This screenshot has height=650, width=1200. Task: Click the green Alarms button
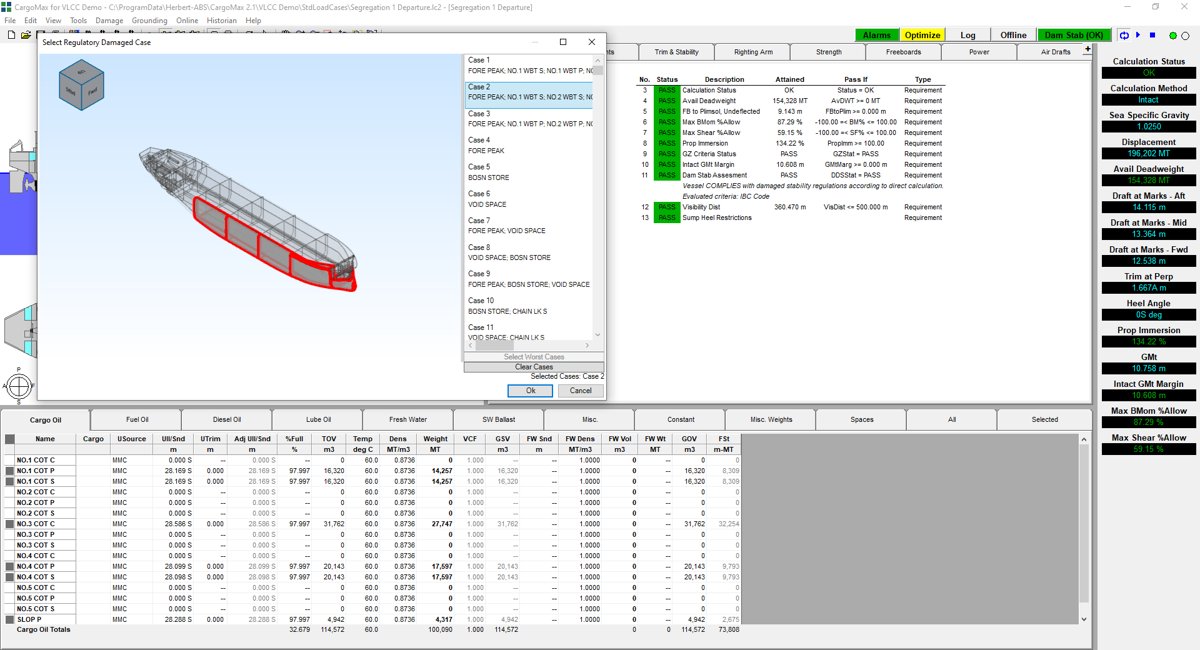[877, 35]
